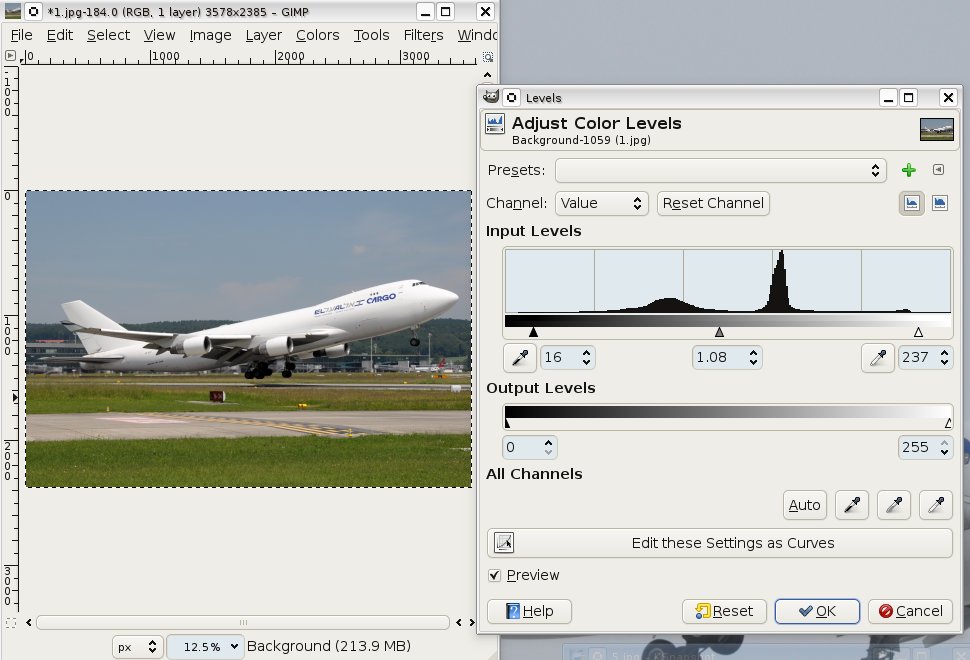
Task: Open the presets menu arrow icon
Action: [x=938, y=170]
